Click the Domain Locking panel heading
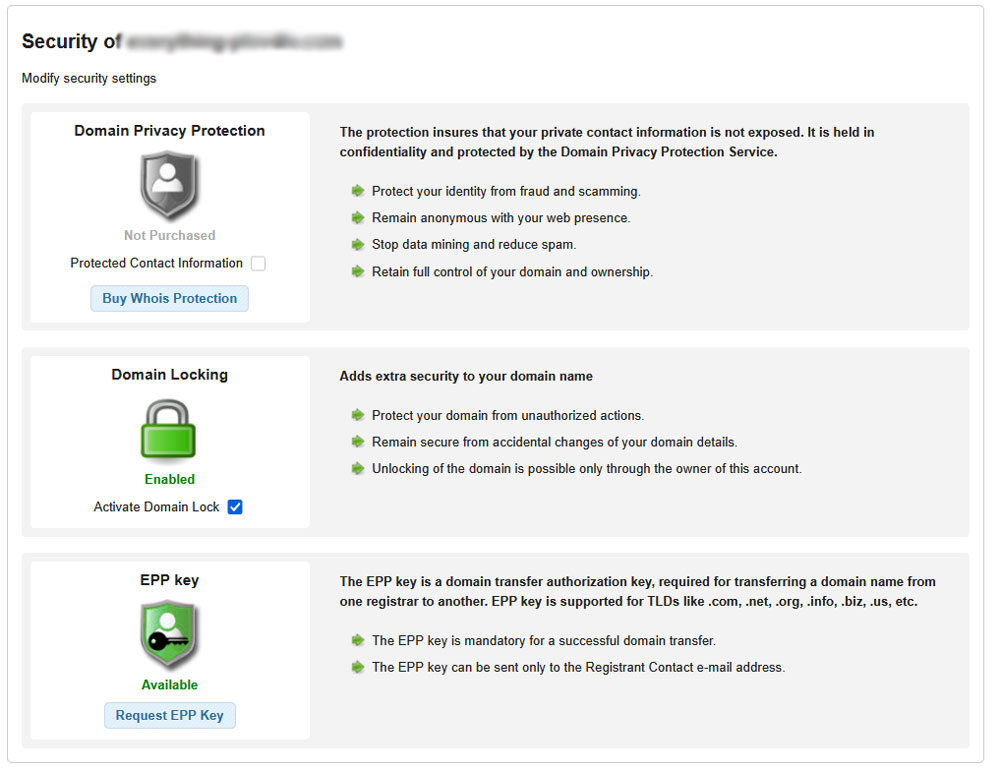 point(169,374)
